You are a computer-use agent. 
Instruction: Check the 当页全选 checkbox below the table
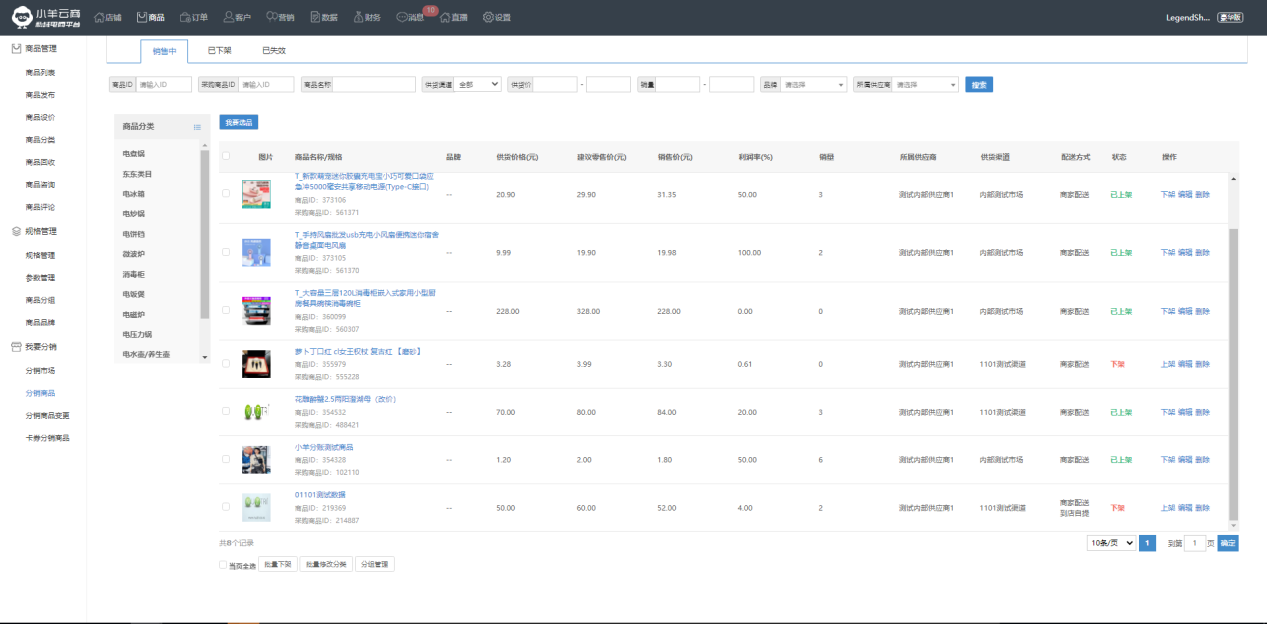223,565
